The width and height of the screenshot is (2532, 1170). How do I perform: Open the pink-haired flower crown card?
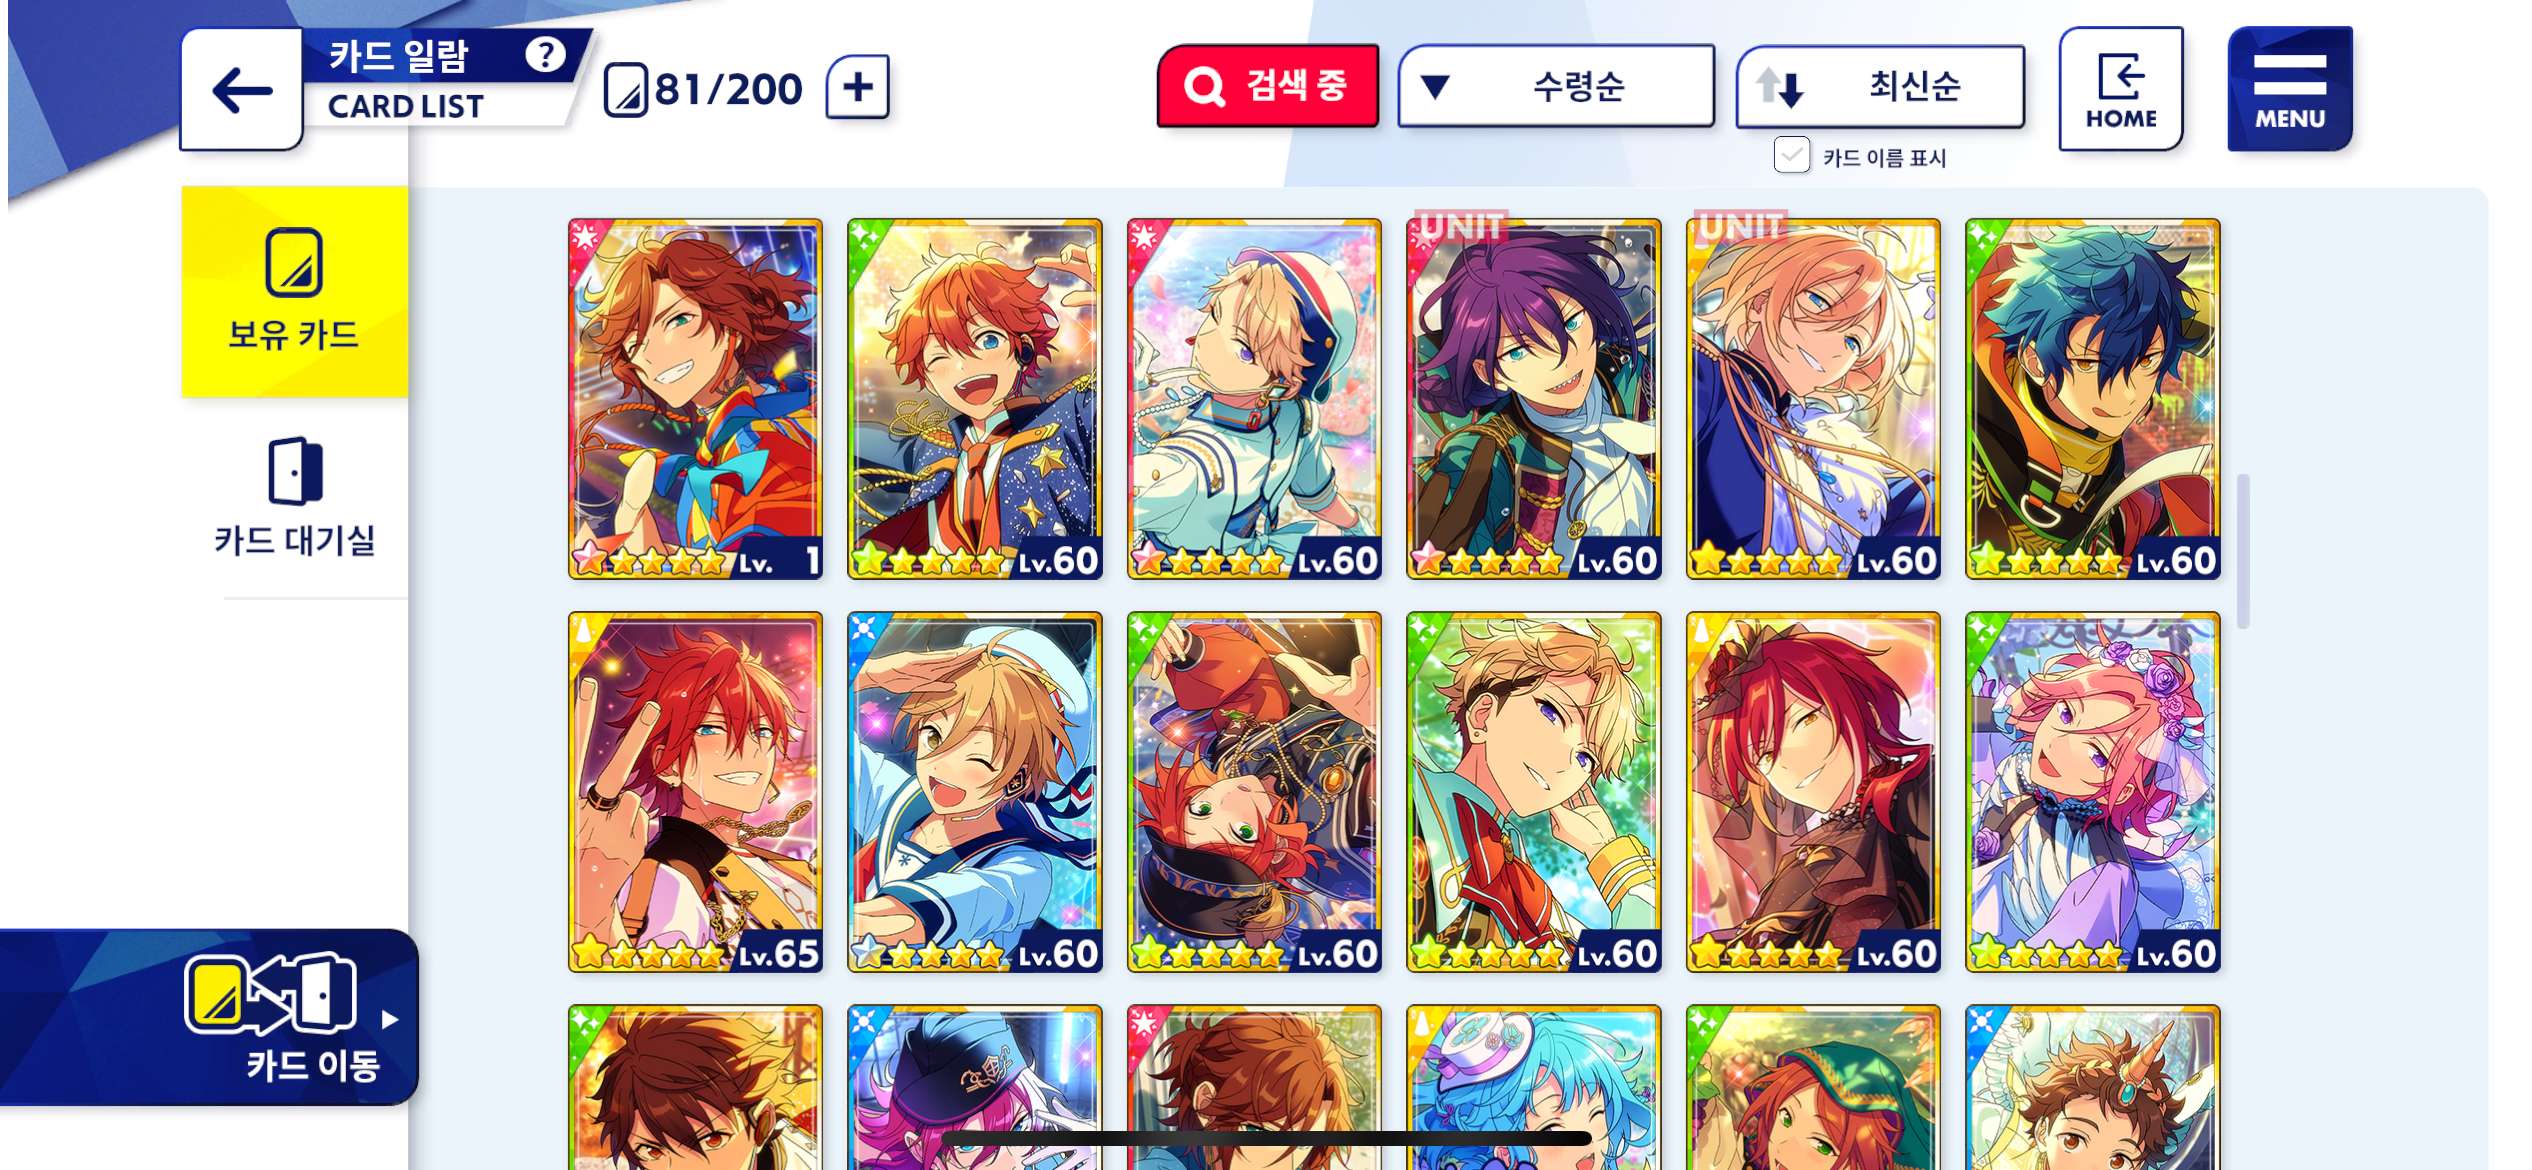(x=2092, y=792)
